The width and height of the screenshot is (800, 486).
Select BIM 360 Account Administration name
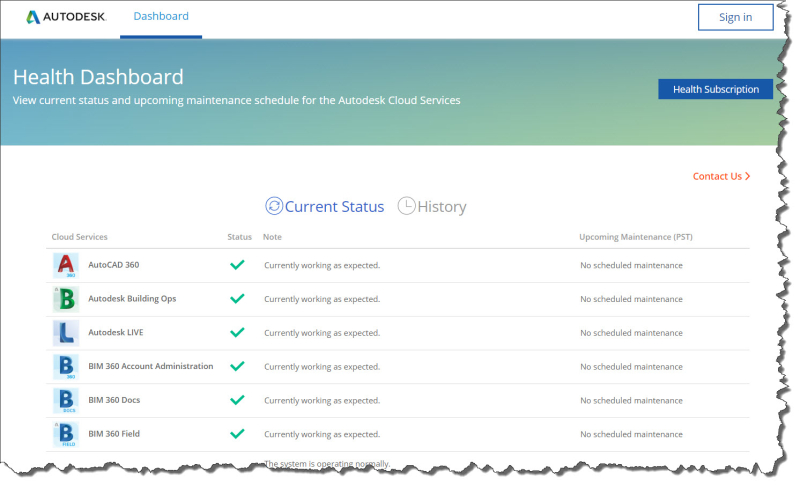151,366
